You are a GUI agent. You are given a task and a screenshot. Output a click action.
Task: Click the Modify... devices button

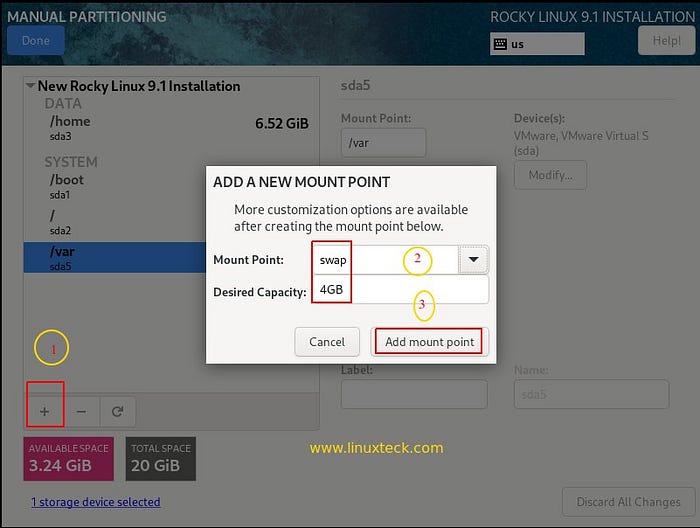tap(550, 175)
